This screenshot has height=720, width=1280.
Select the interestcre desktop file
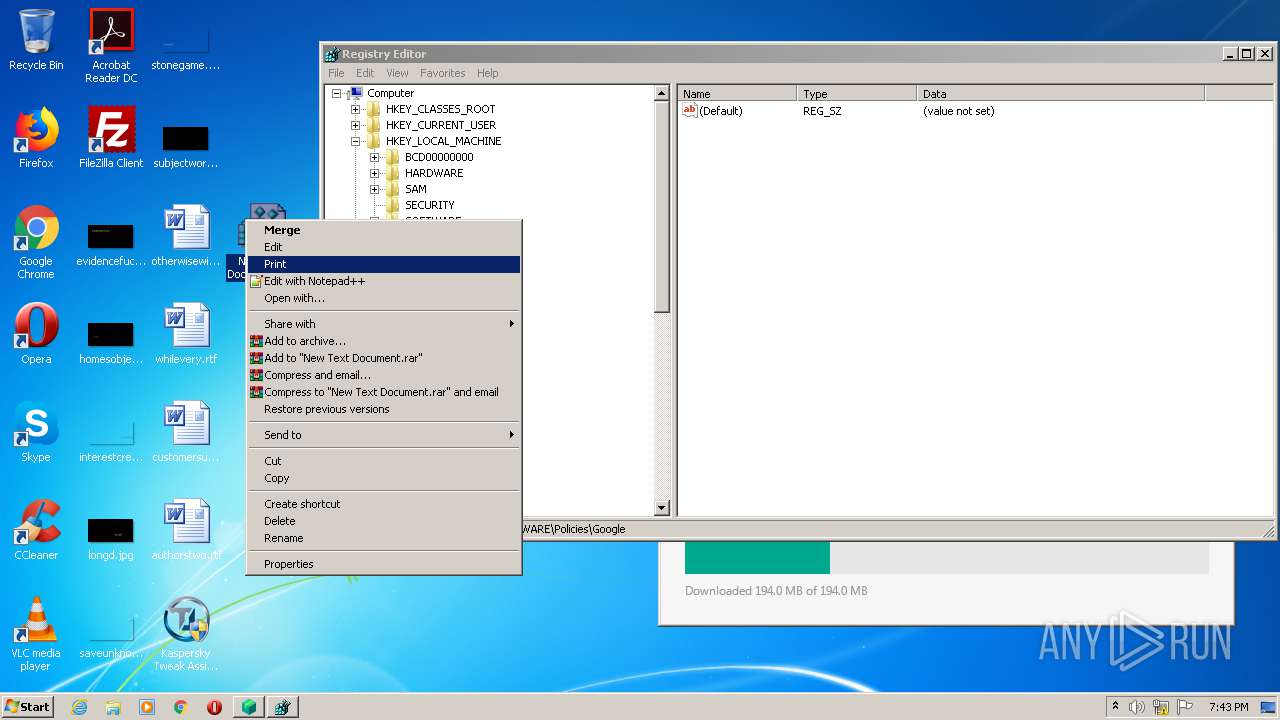point(111,440)
